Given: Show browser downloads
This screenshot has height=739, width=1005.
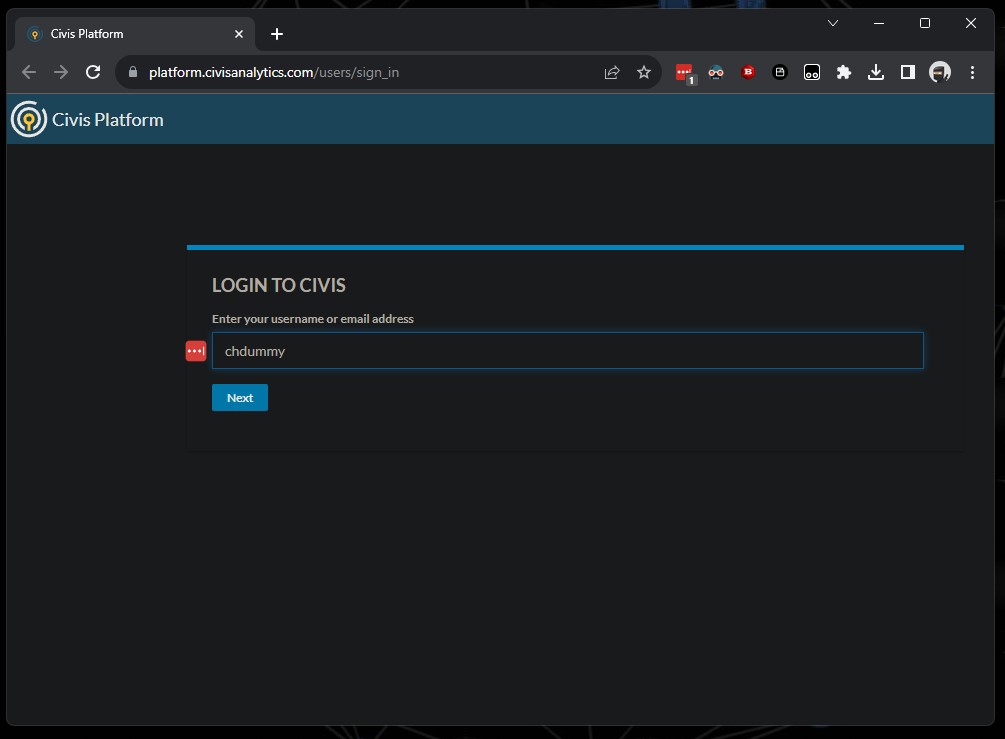Looking at the screenshot, I should click(876, 72).
